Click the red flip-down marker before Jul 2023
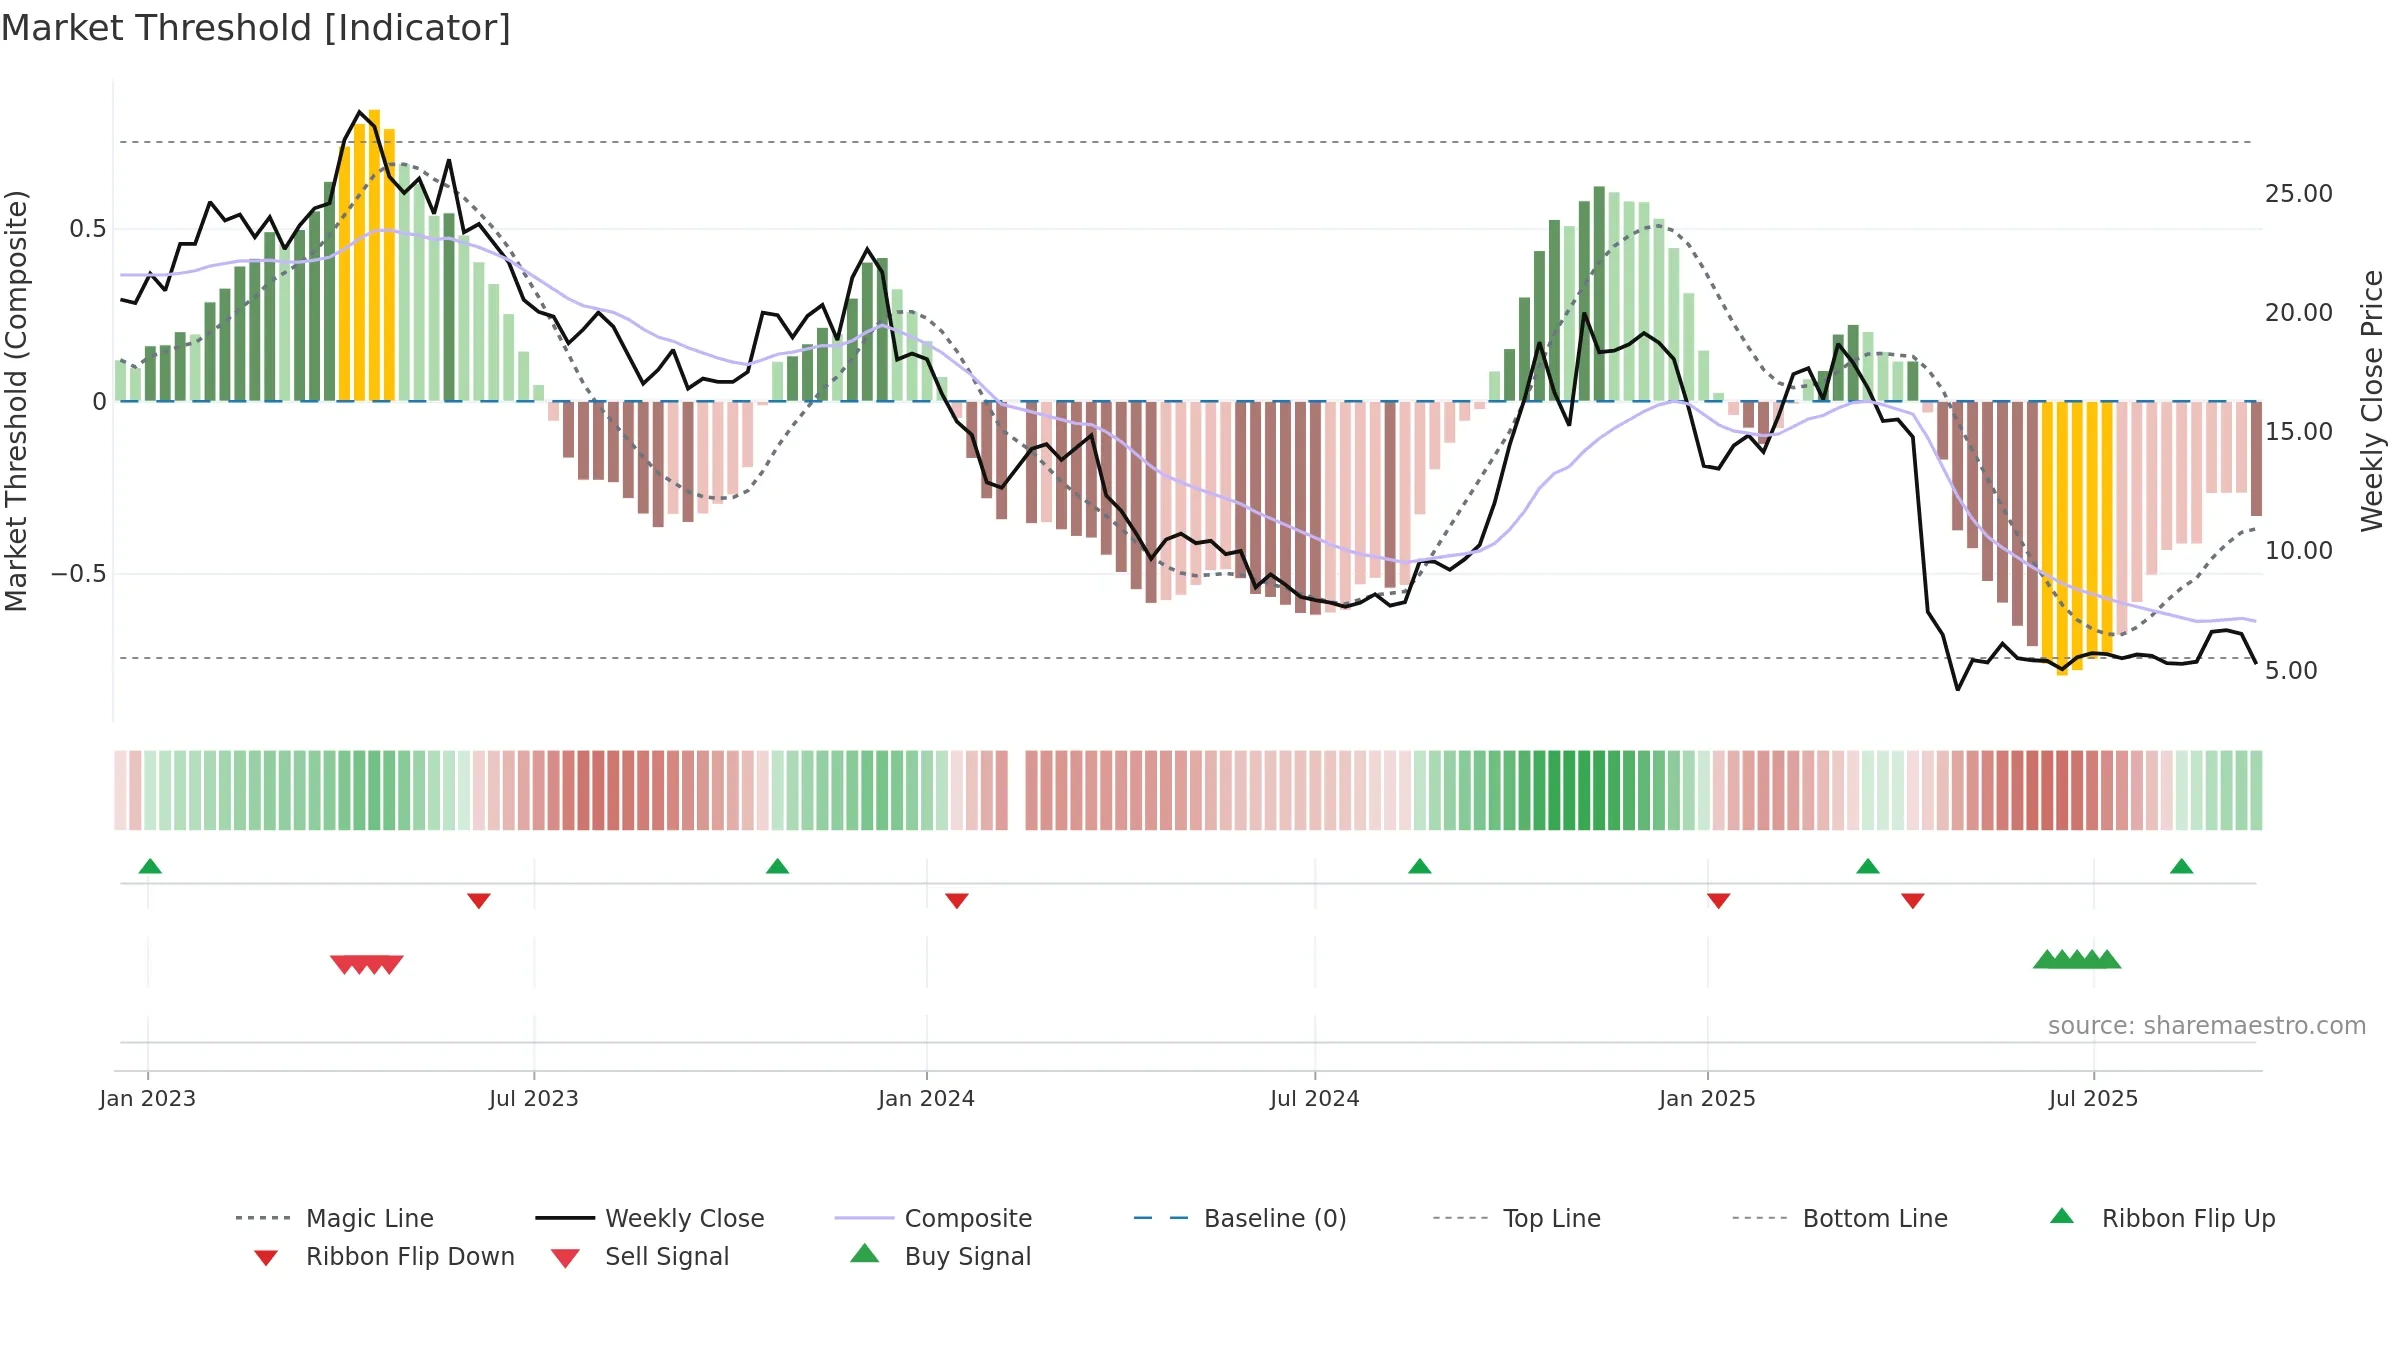The image size is (2400, 1350). pyautogui.click(x=479, y=901)
